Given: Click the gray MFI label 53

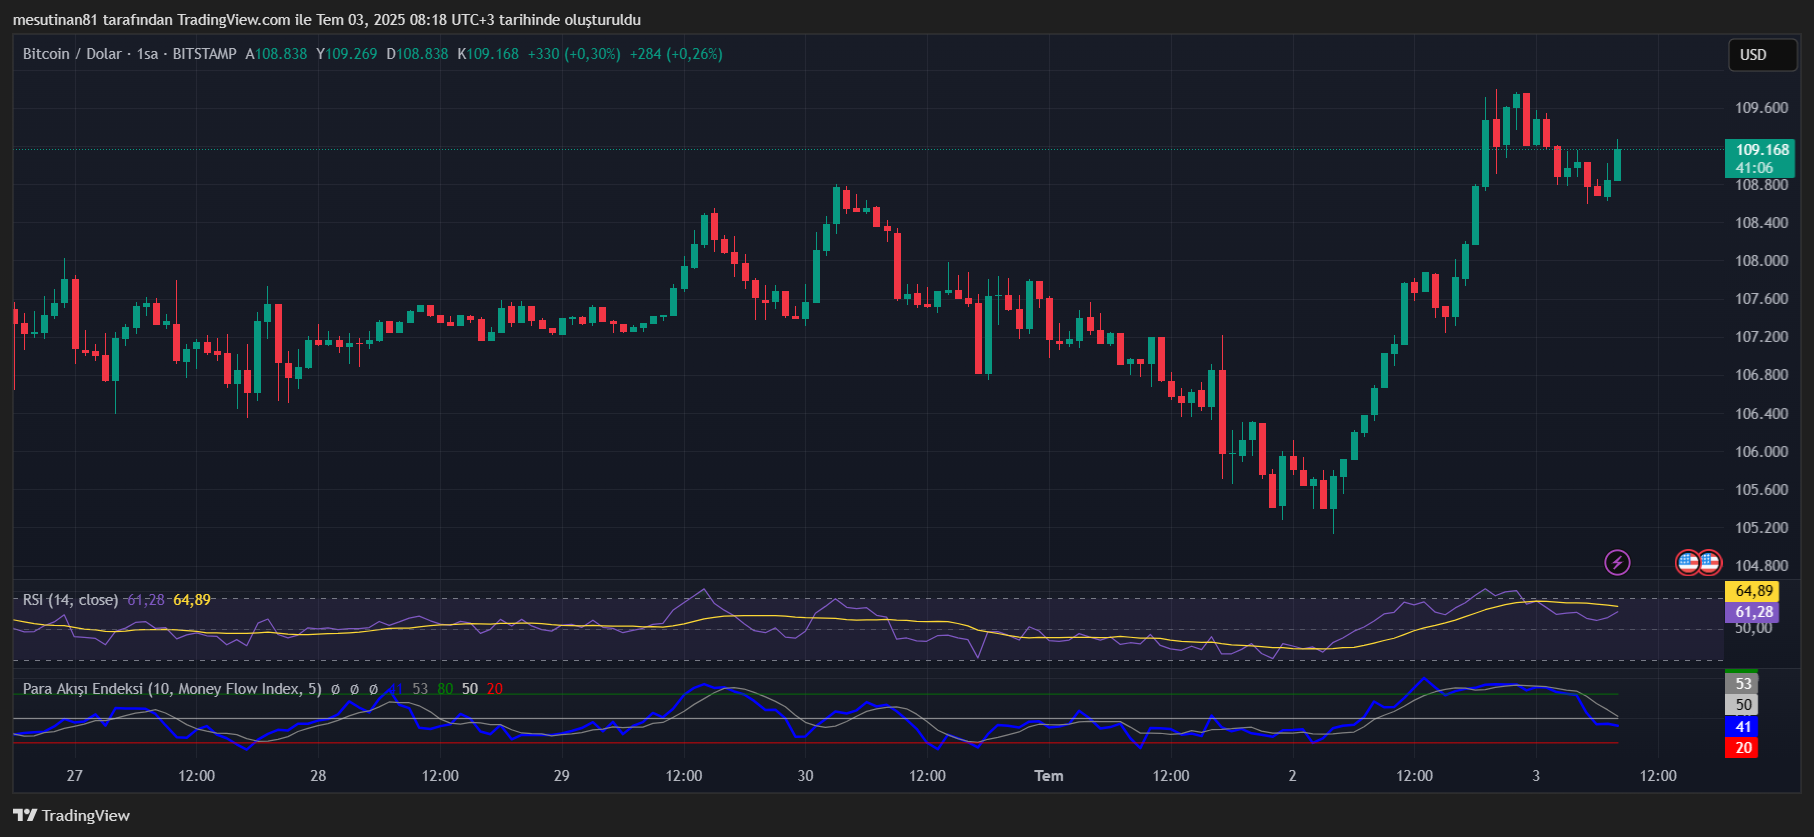Looking at the screenshot, I should [x=1742, y=684].
